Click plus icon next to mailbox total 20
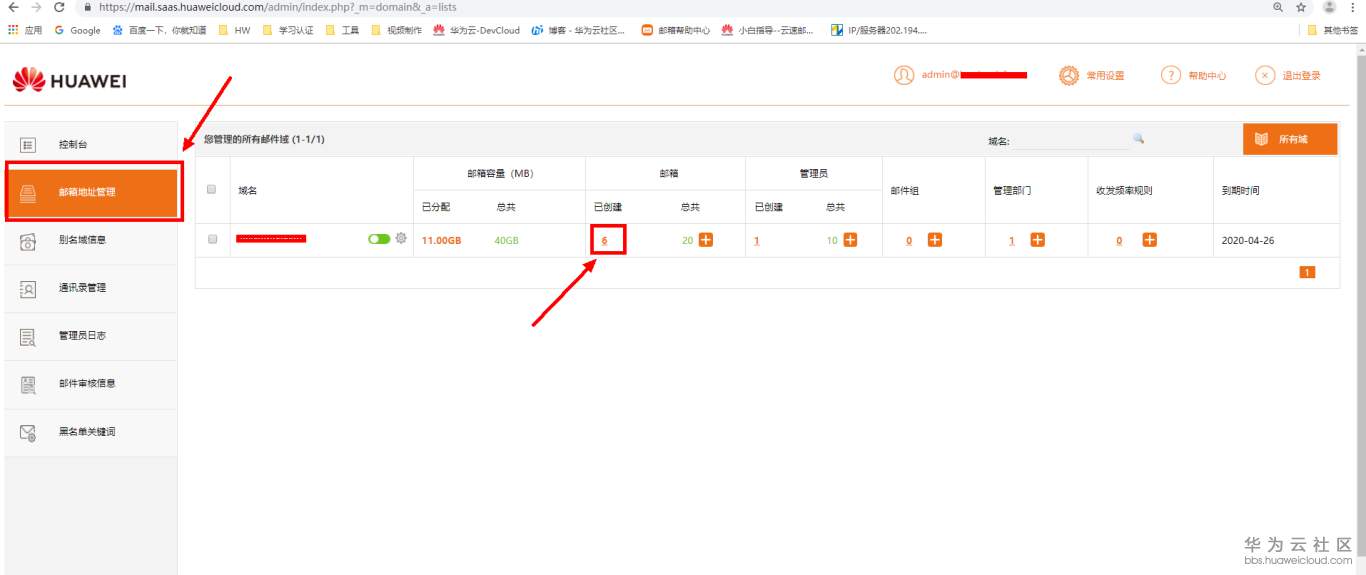1366x575 pixels. tap(706, 240)
